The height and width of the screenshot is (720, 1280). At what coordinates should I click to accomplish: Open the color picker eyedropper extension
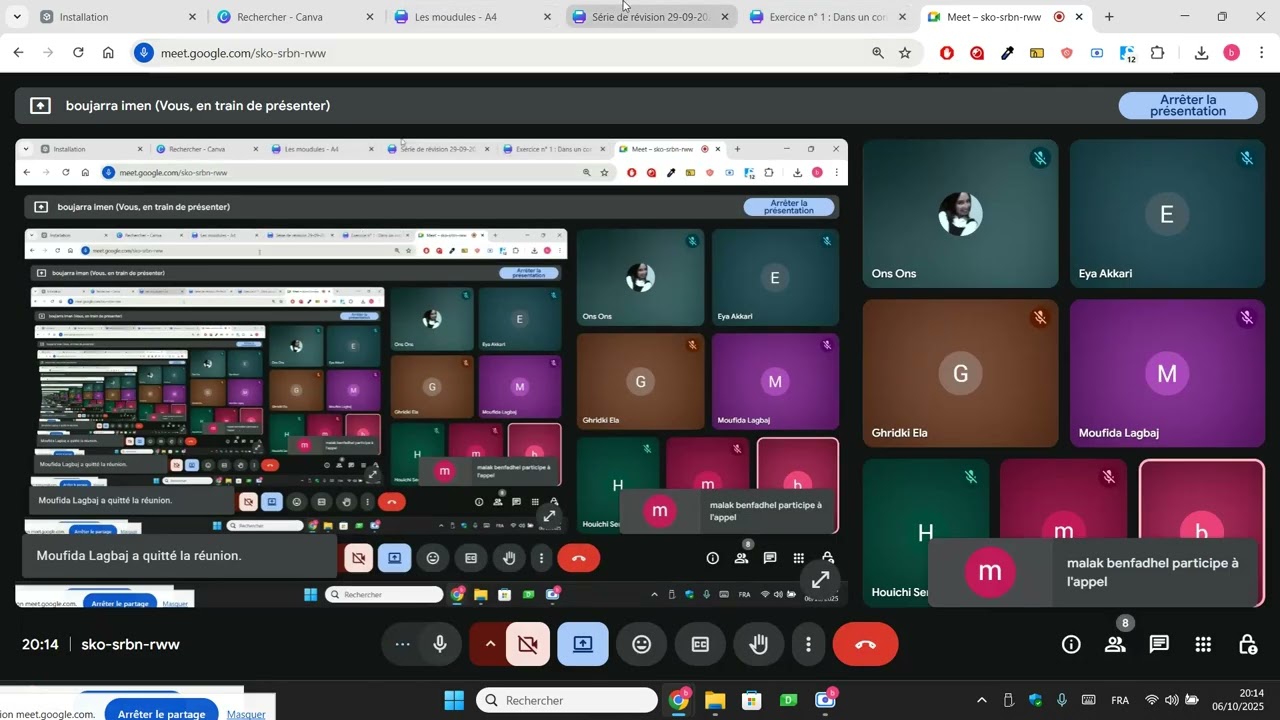pyautogui.click(x=1008, y=53)
